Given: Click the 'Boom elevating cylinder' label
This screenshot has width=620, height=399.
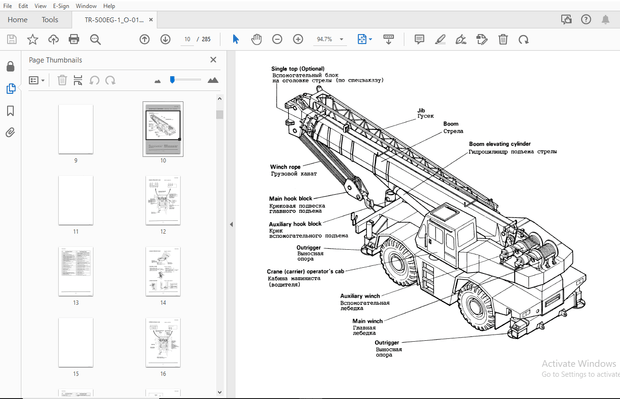Looking at the screenshot, I should pyautogui.click(x=500, y=144).
